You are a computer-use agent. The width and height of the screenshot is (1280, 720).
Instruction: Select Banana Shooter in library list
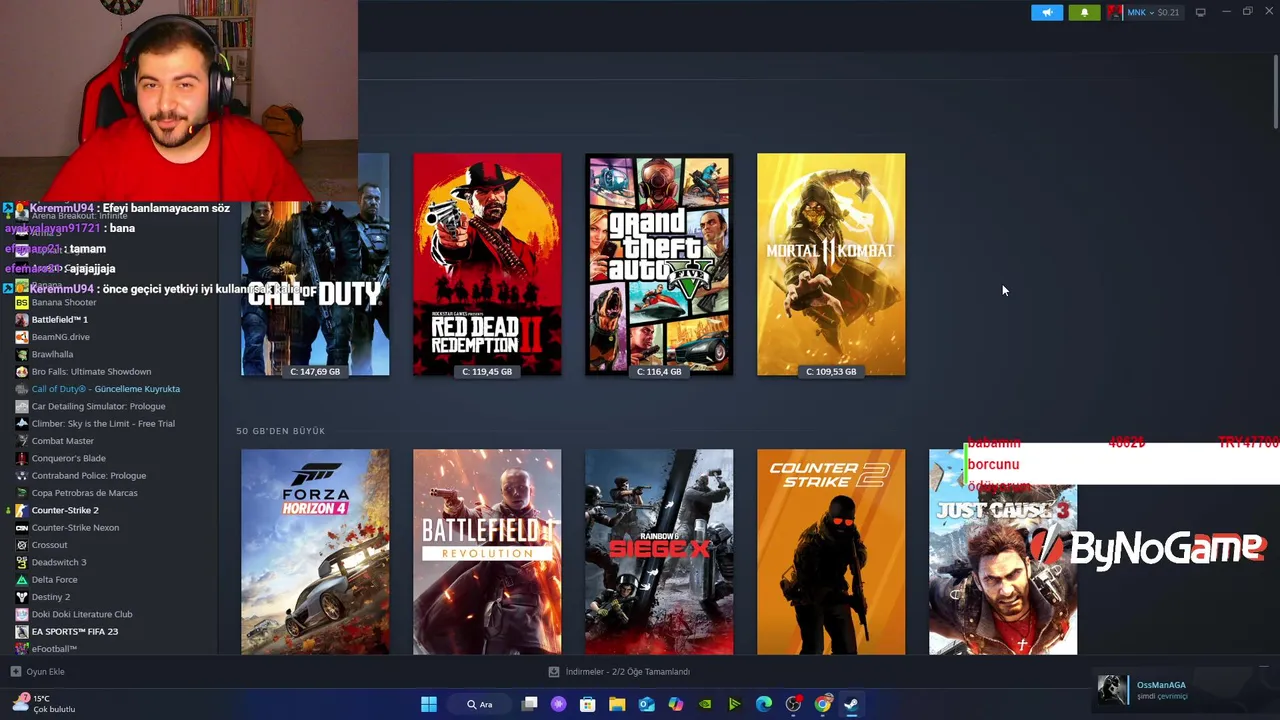(64, 302)
